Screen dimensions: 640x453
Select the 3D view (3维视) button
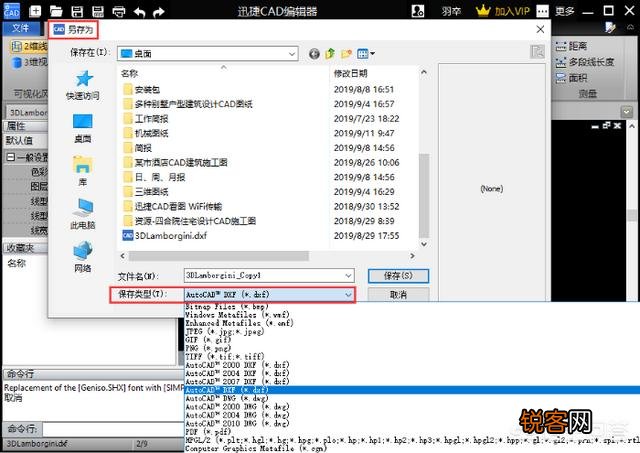pos(29,62)
